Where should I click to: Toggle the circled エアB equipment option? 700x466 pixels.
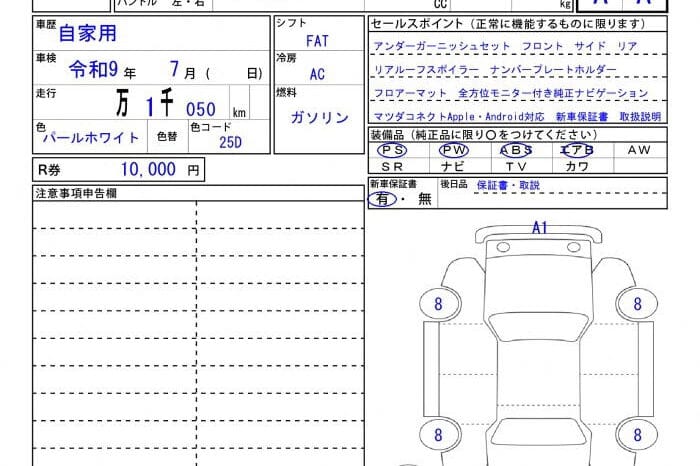coord(577,150)
